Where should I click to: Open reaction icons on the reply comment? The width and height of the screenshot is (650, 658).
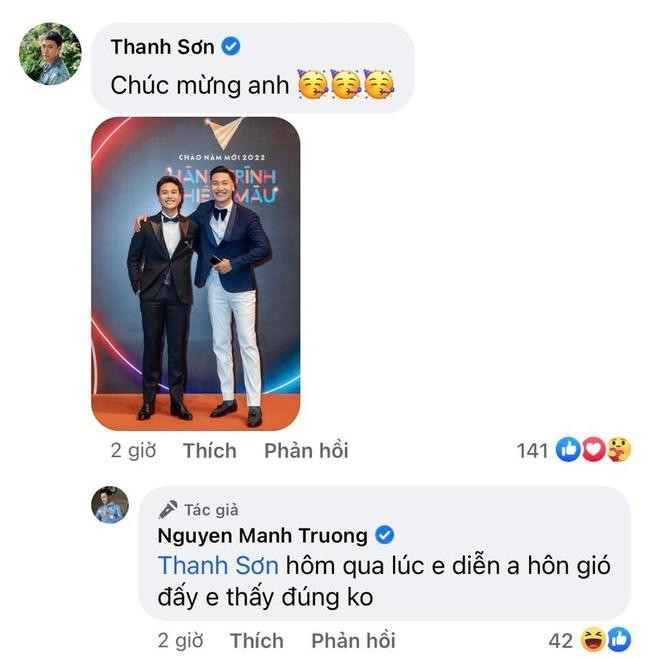click(x=606, y=639)
